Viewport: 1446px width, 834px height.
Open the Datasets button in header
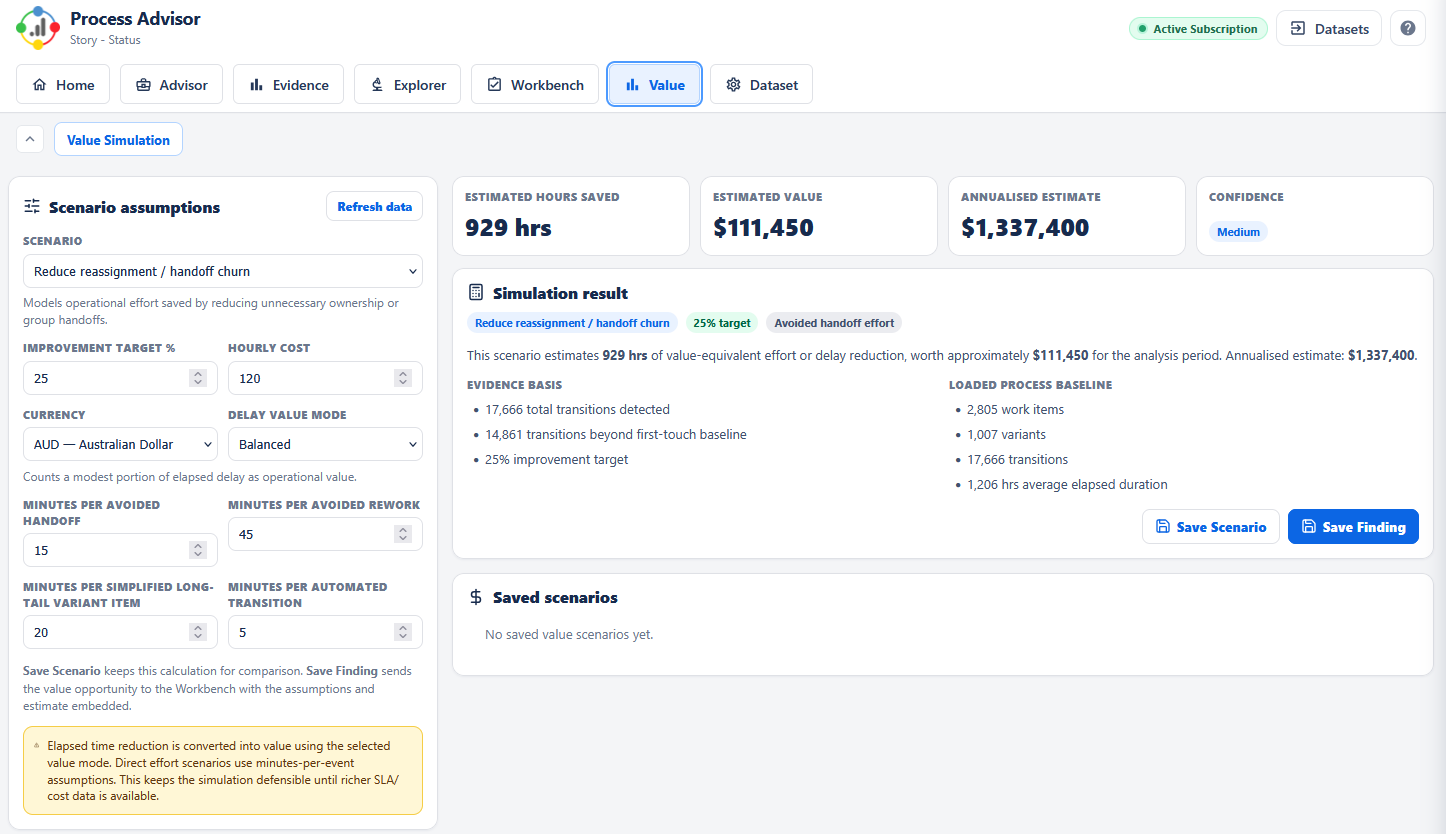1329,28
